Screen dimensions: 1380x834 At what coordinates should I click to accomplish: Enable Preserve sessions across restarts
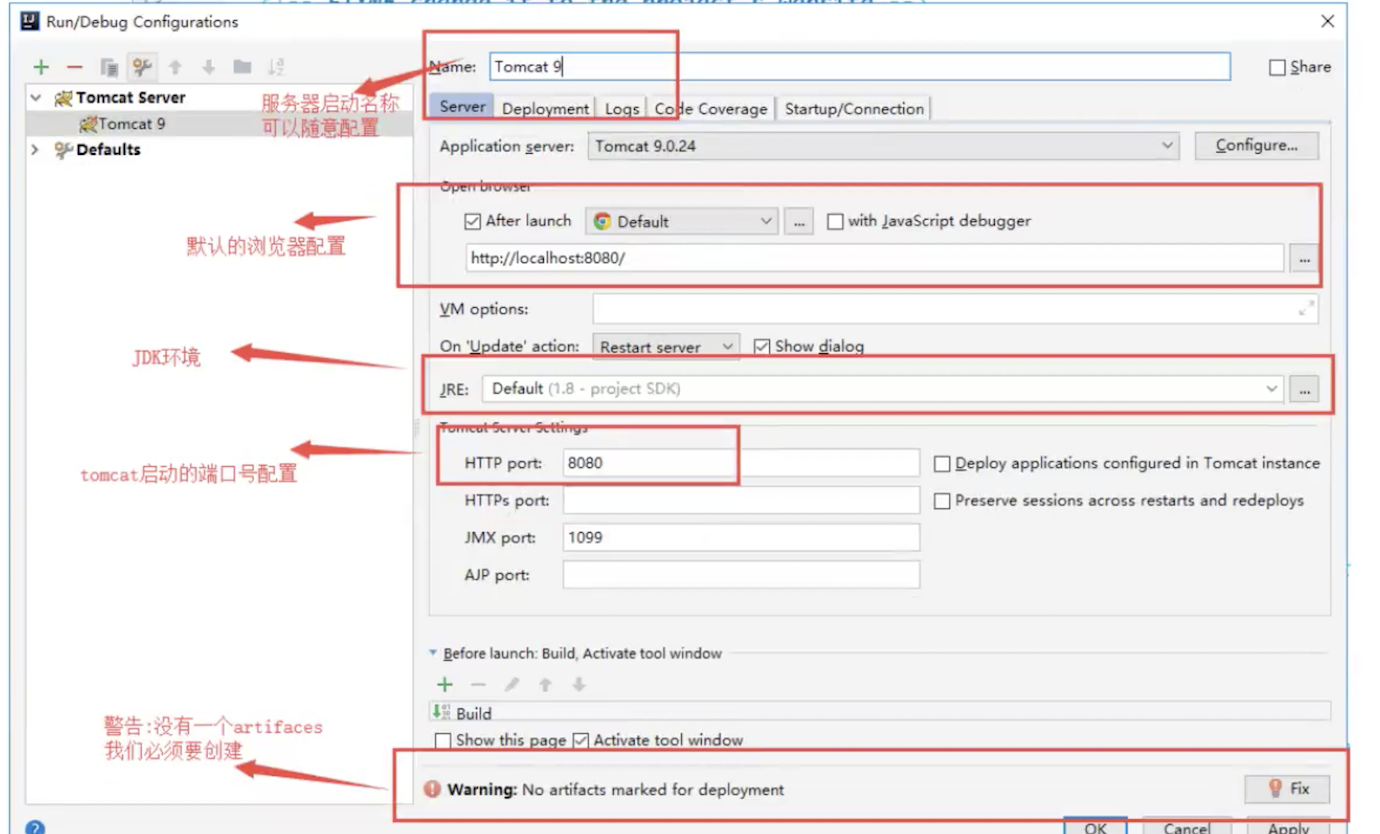tap(942, 501)
